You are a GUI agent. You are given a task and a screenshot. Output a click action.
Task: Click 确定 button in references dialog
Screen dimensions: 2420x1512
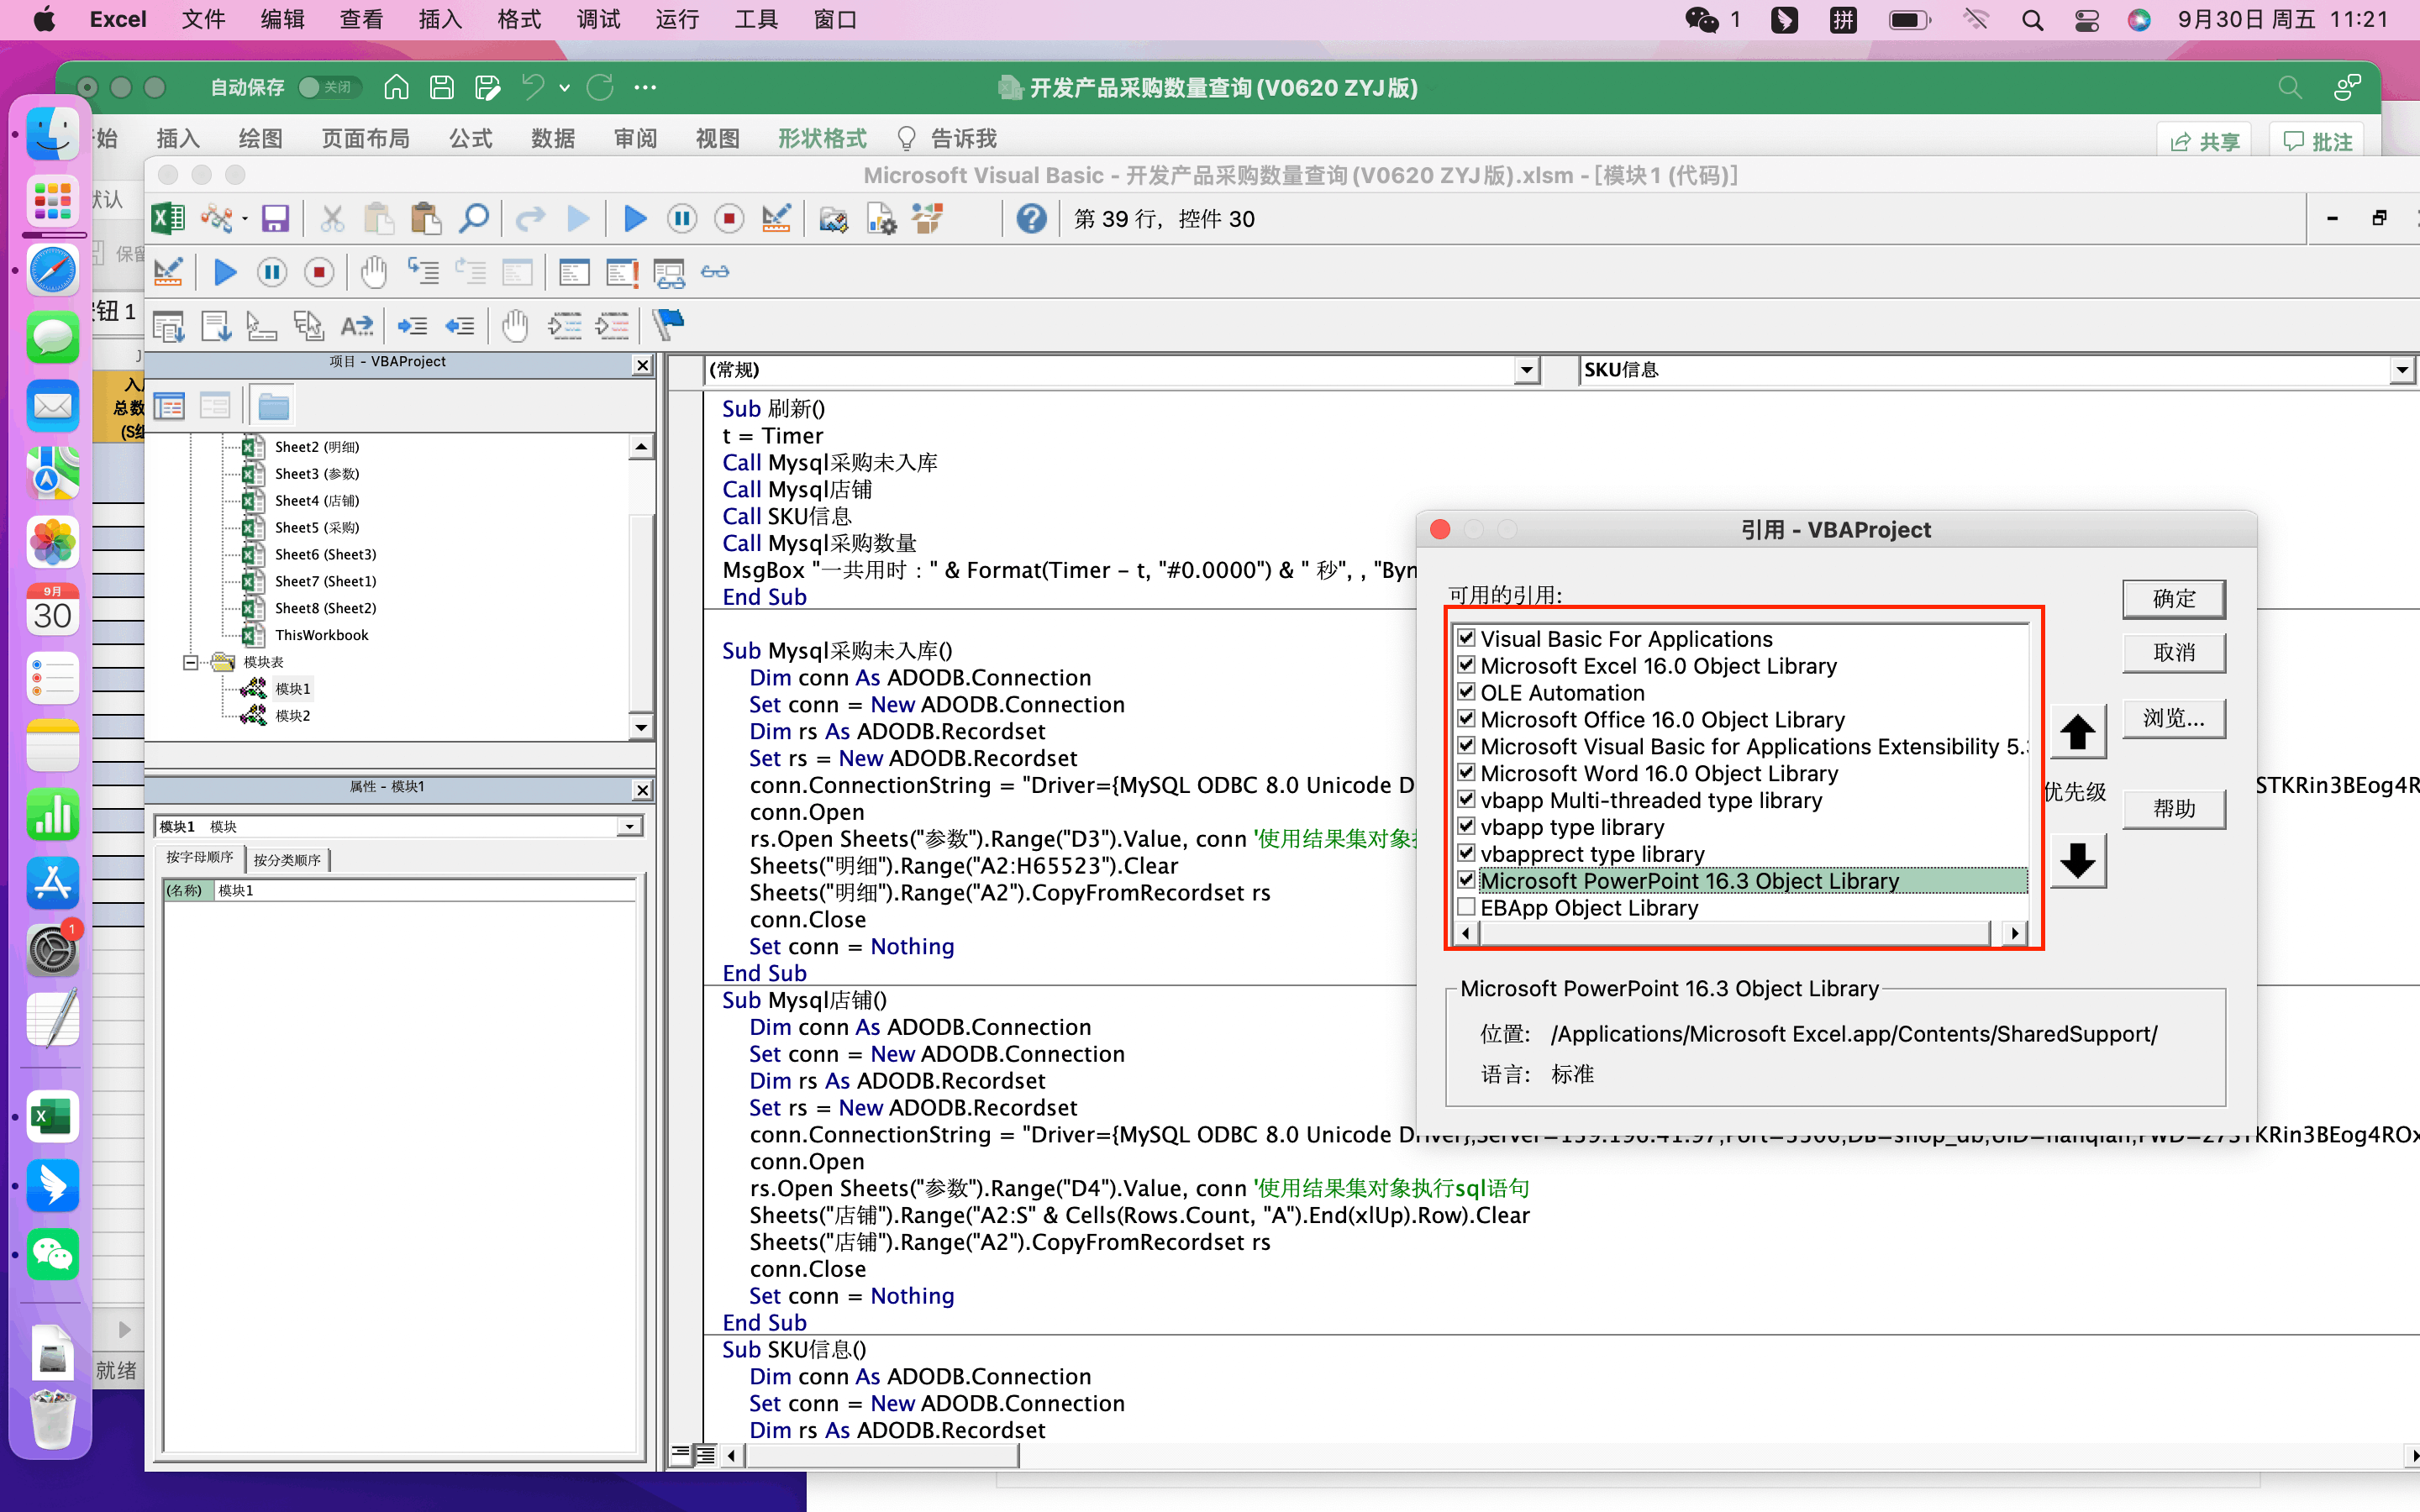click(2174, 598)
